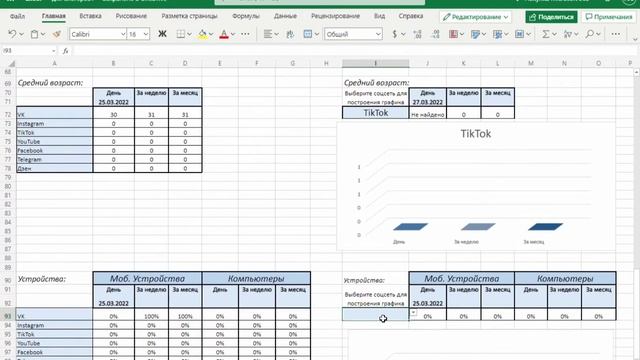This screenshot has width=640, height=360.
Task: Click the Paste clipboard icon
Action: click(34, 34)
